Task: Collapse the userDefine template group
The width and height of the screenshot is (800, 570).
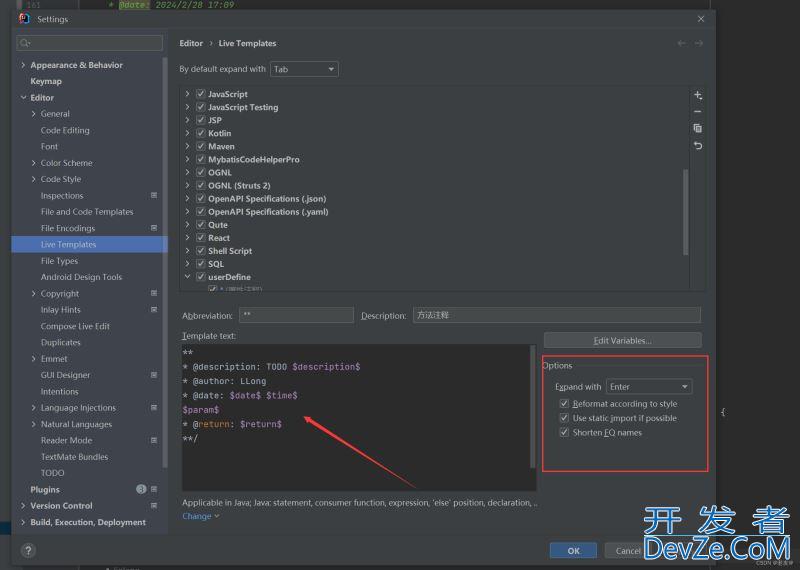Action: (187, 277)
